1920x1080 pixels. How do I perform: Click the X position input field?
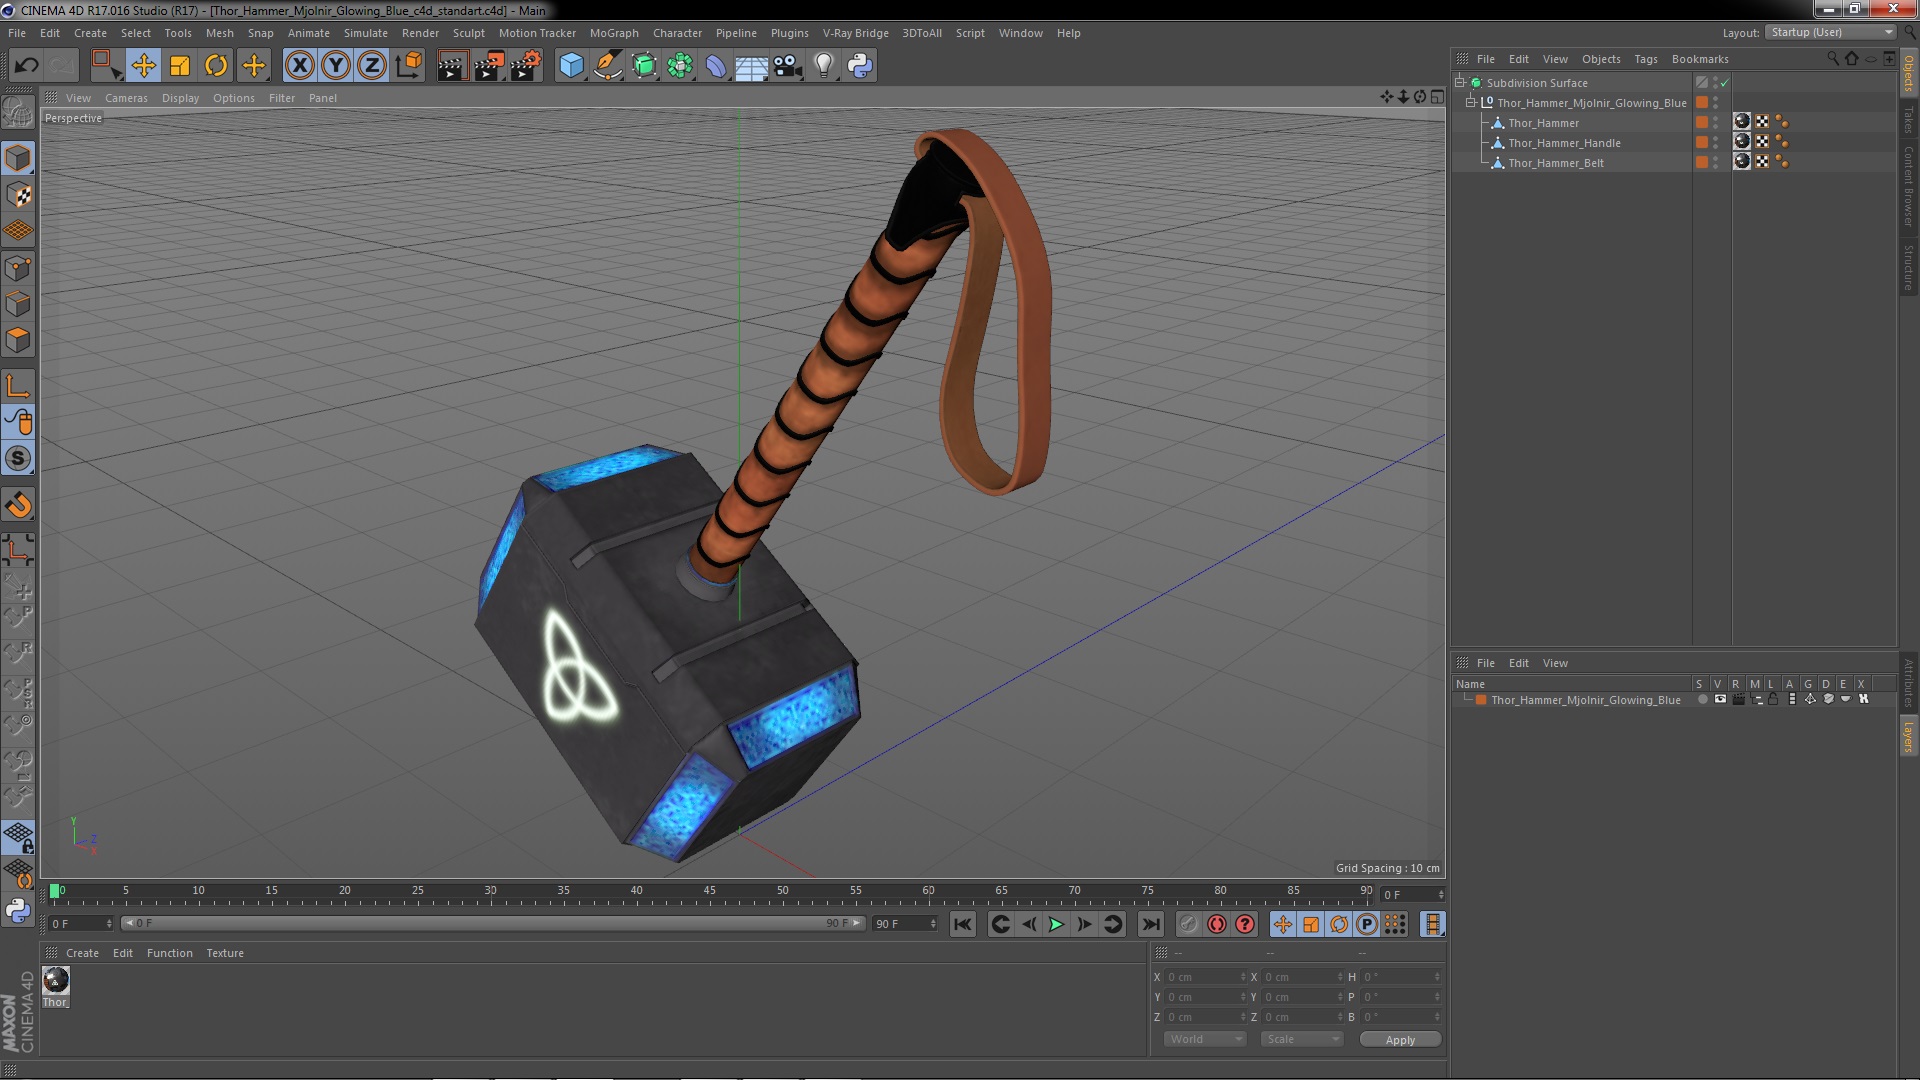click(x=1205, y=977)
